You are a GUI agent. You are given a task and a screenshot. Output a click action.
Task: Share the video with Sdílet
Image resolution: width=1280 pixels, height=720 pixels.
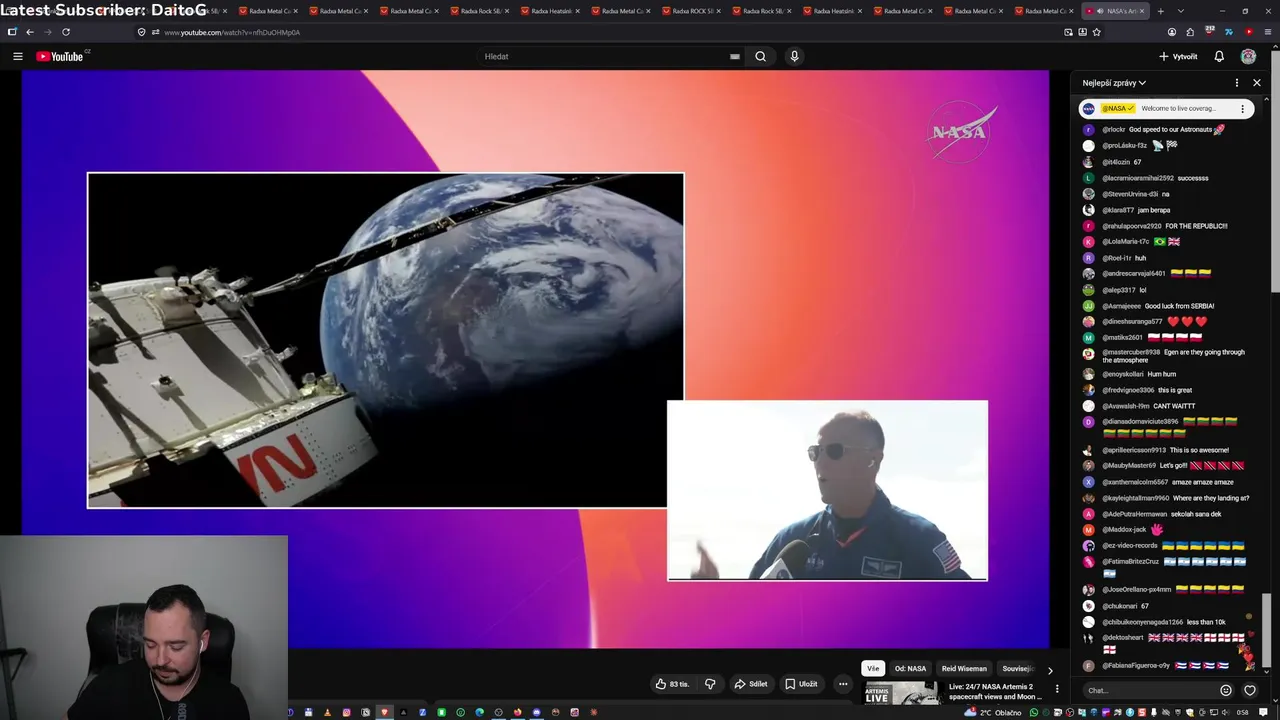751,684
